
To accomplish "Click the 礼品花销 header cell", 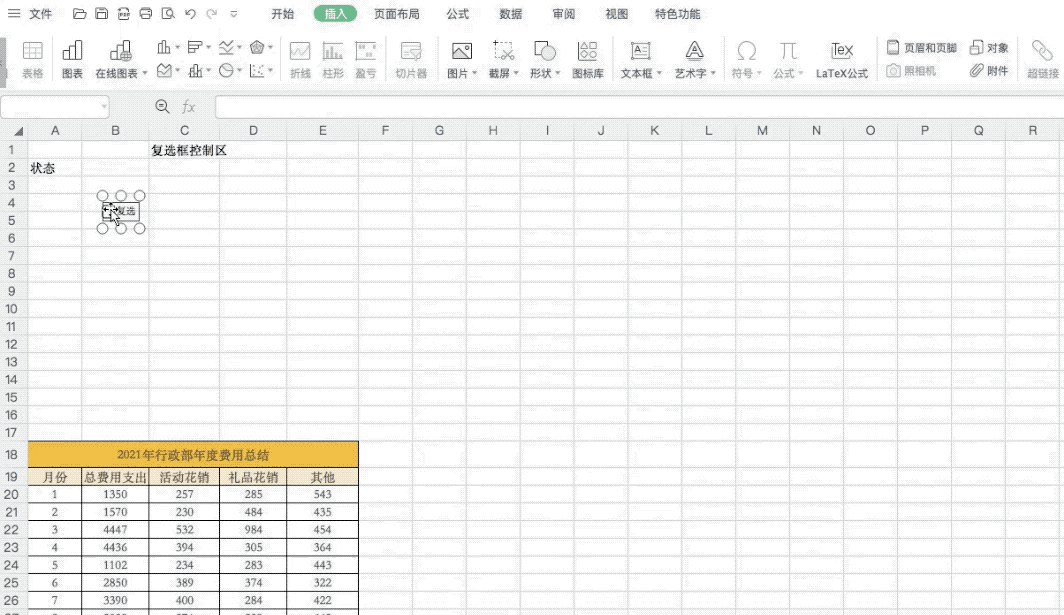I will [x=253, y=477].
